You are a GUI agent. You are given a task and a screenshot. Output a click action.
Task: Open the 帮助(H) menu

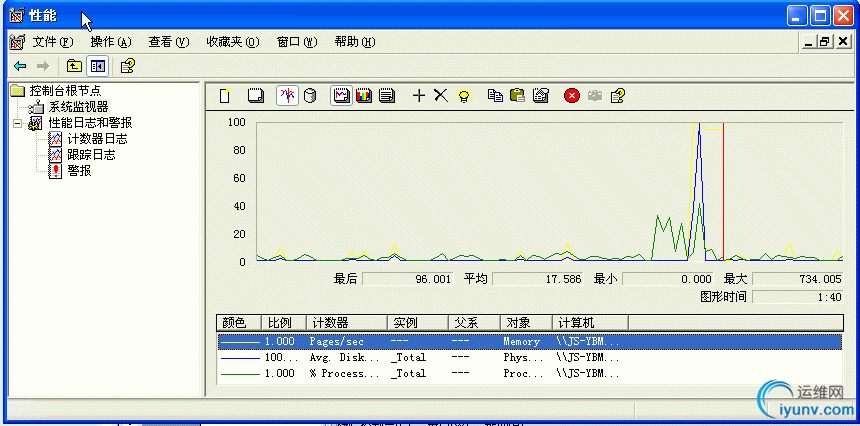click(355, 42)
